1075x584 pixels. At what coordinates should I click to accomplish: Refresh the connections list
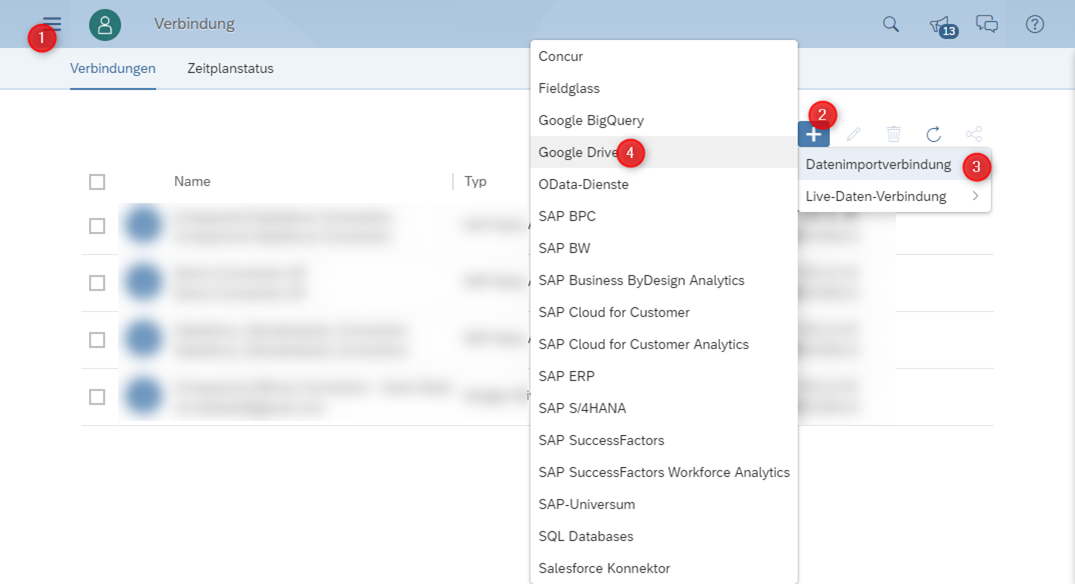pos(933,134)
